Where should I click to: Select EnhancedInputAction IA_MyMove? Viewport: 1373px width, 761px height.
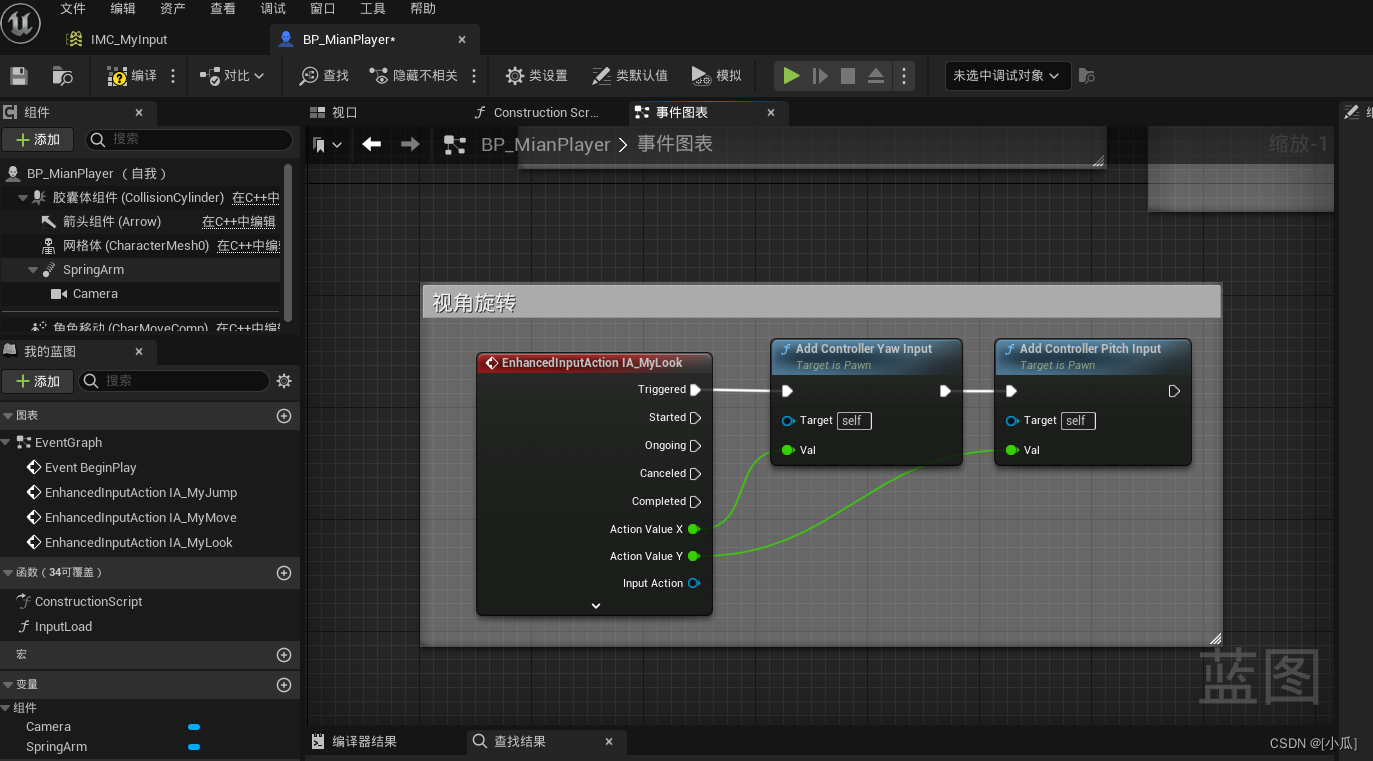click(141, 518)
